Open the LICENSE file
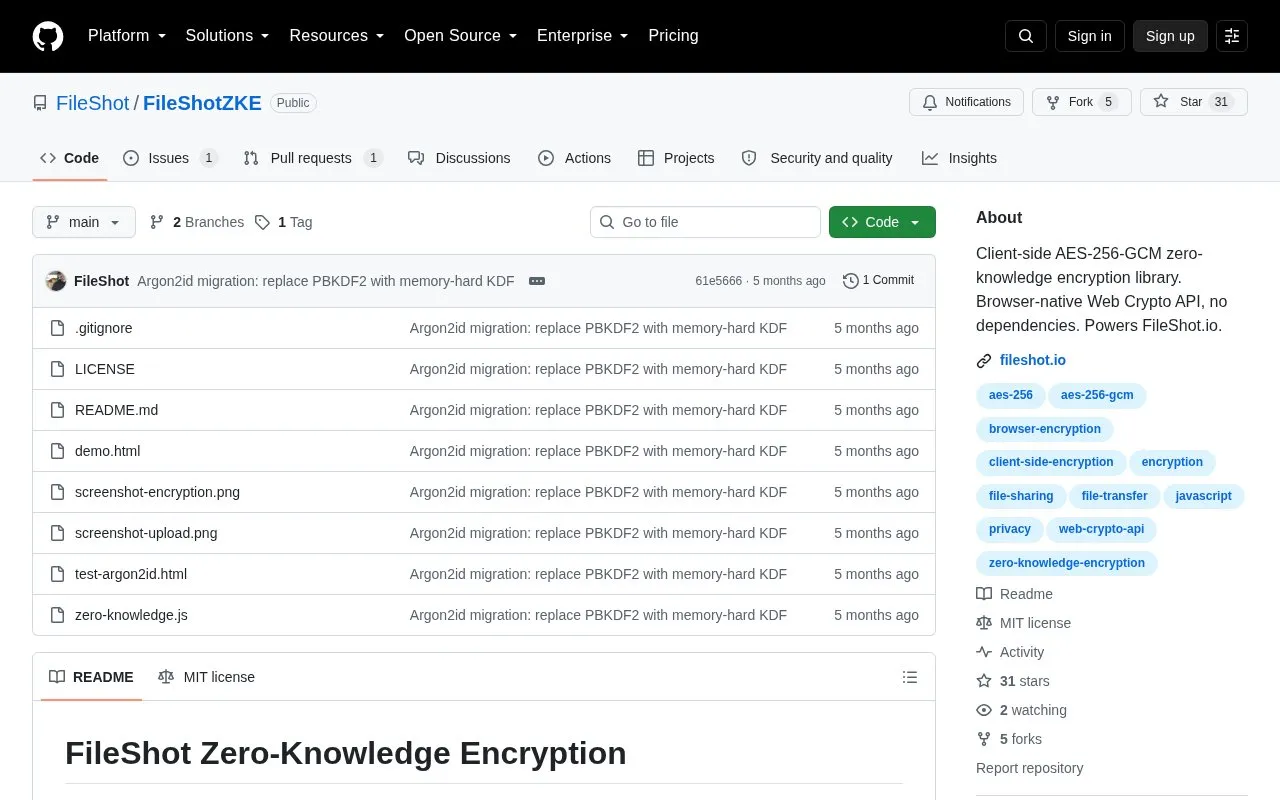 click(x=105, y=369)
